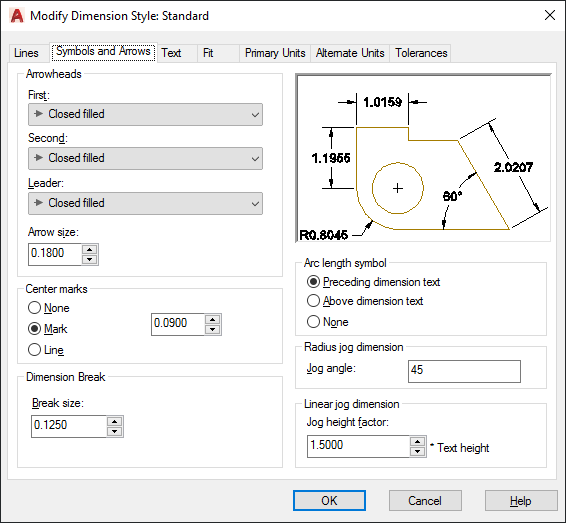Increase Jog height factor with up arrow
Screen dimensions: 566x523
[x=417, y=442]
